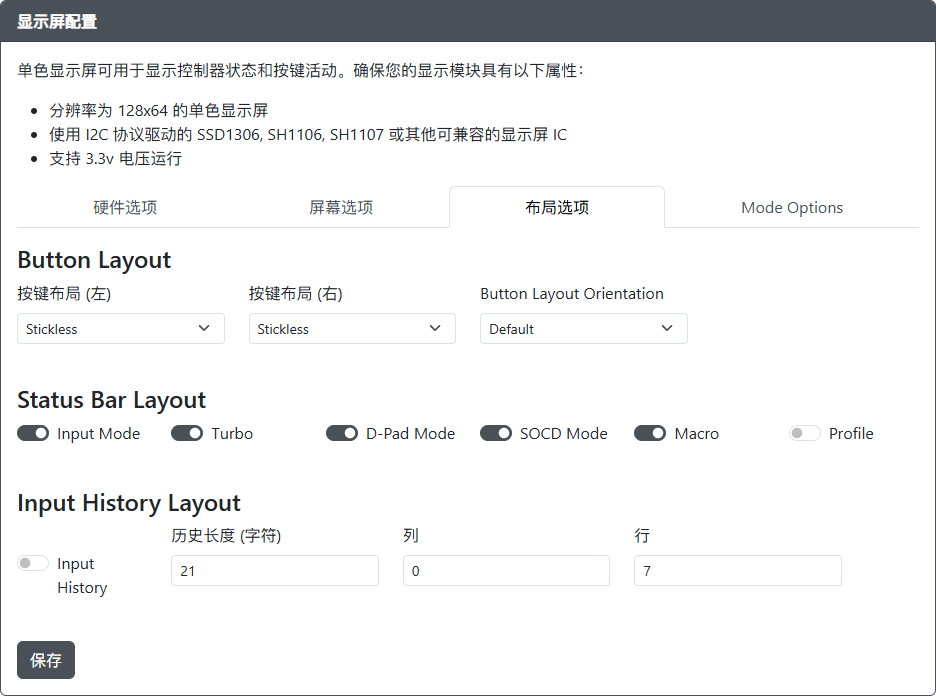Open the 按键布局 (右) dropdown

pyautogui.click(x=352, y=329)
